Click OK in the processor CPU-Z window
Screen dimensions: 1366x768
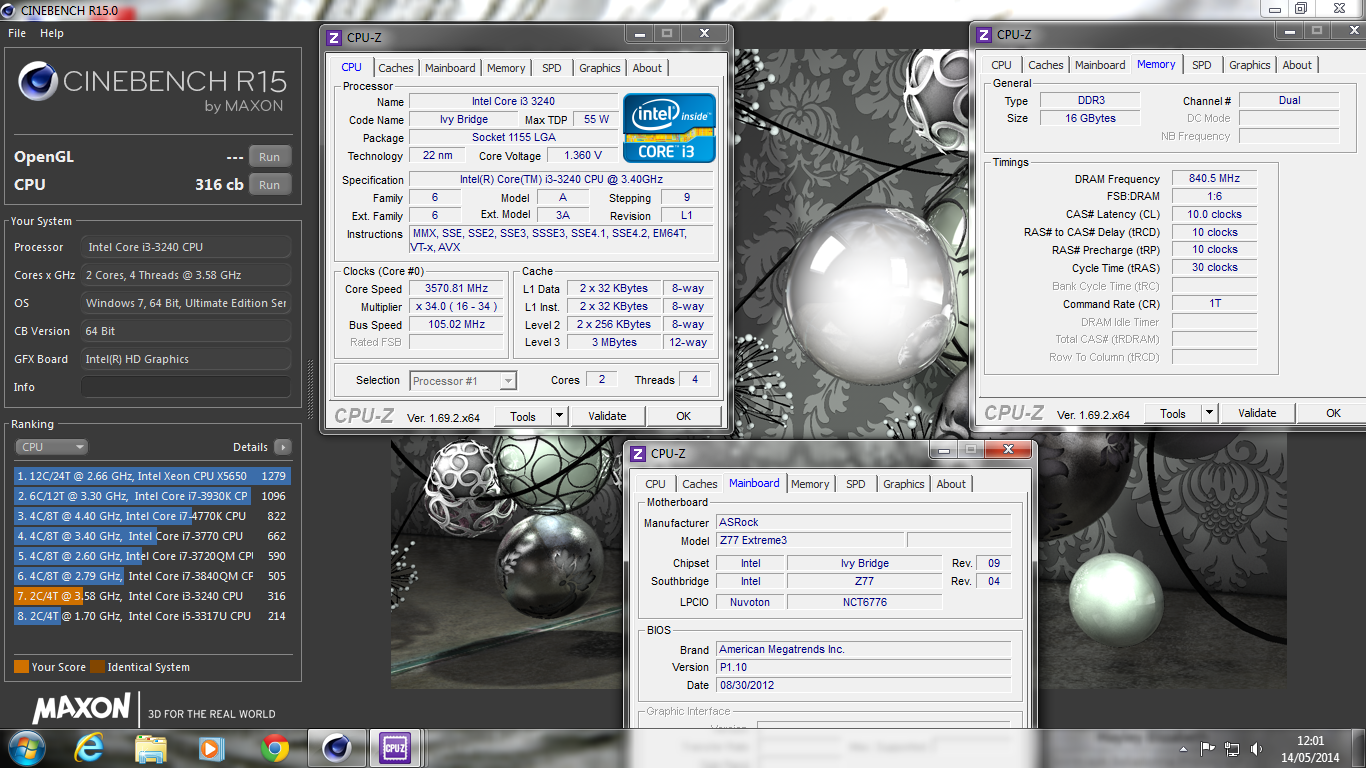point(683,416)
